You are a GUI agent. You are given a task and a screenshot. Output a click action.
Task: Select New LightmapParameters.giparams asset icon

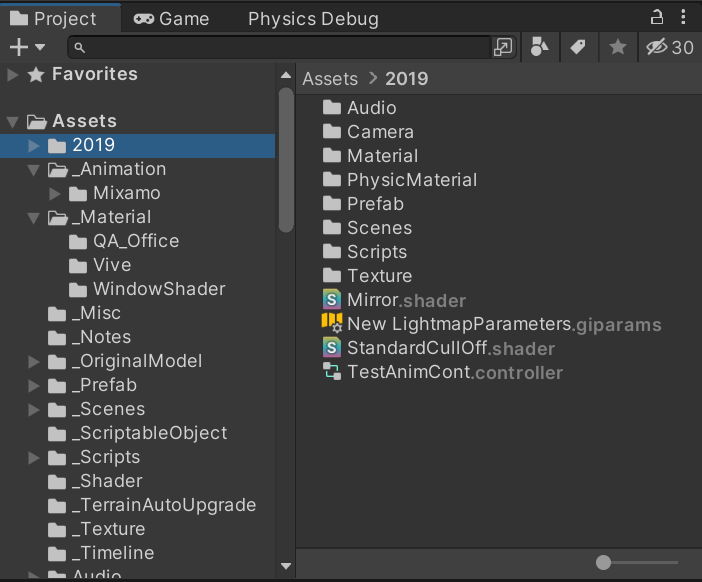(332, 323)
